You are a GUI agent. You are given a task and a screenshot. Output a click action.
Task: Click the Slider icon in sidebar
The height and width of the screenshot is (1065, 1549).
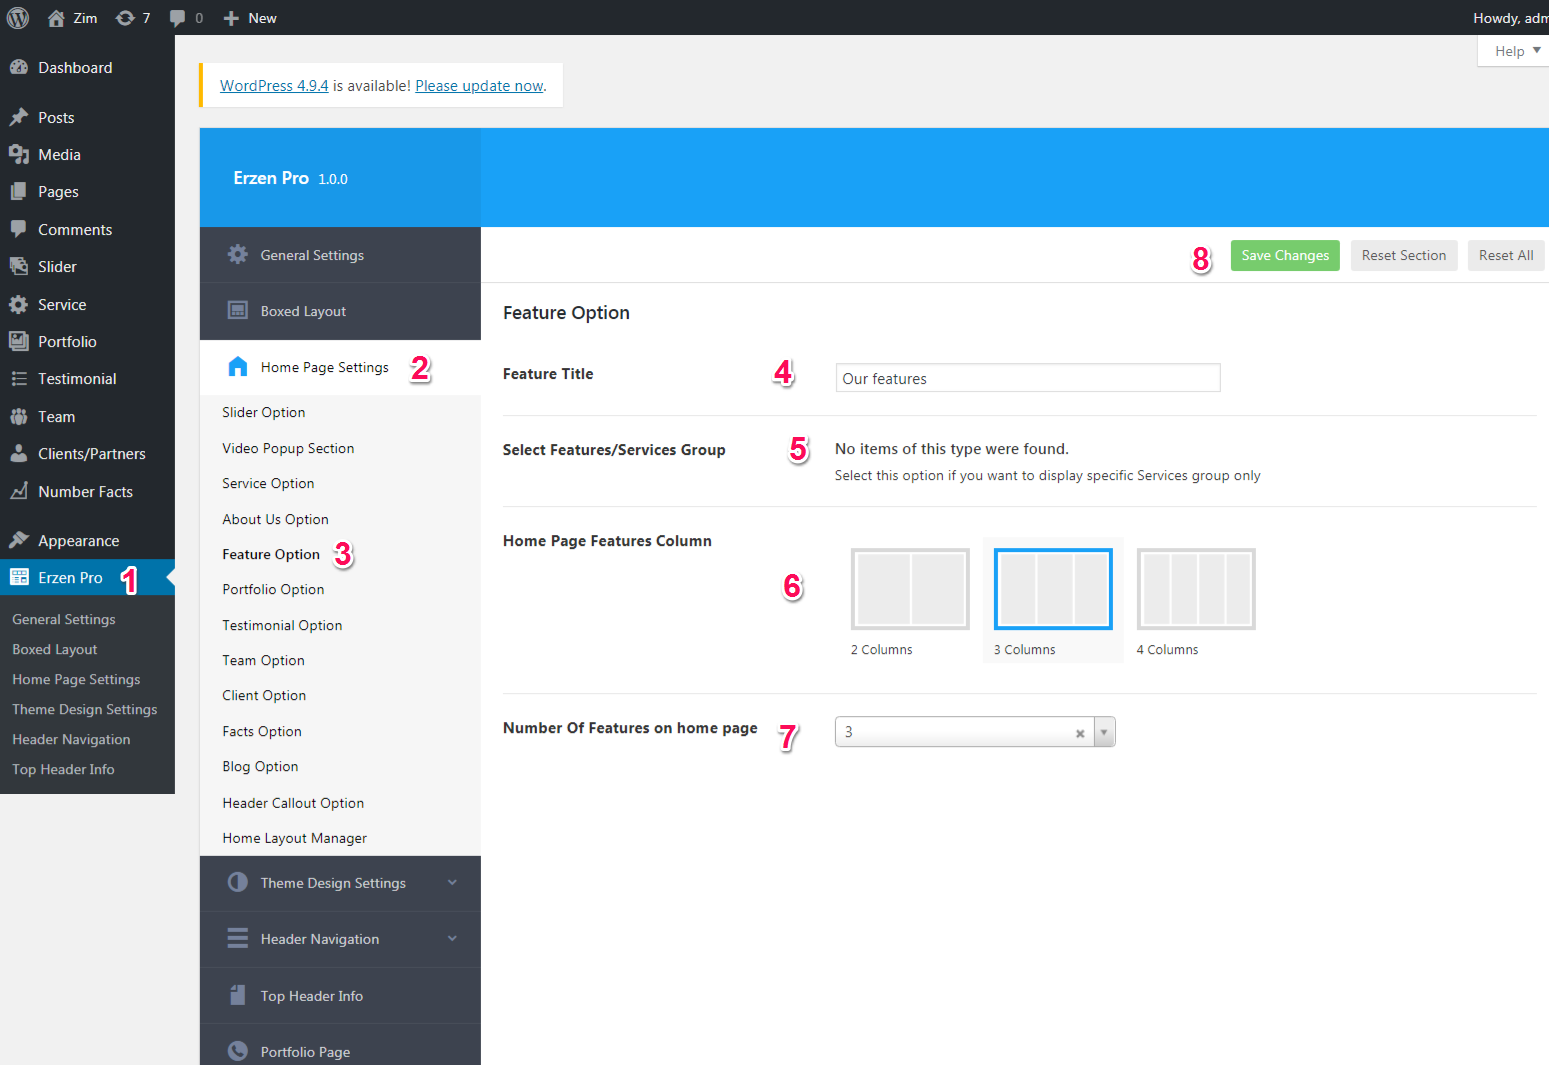(18, 266)
